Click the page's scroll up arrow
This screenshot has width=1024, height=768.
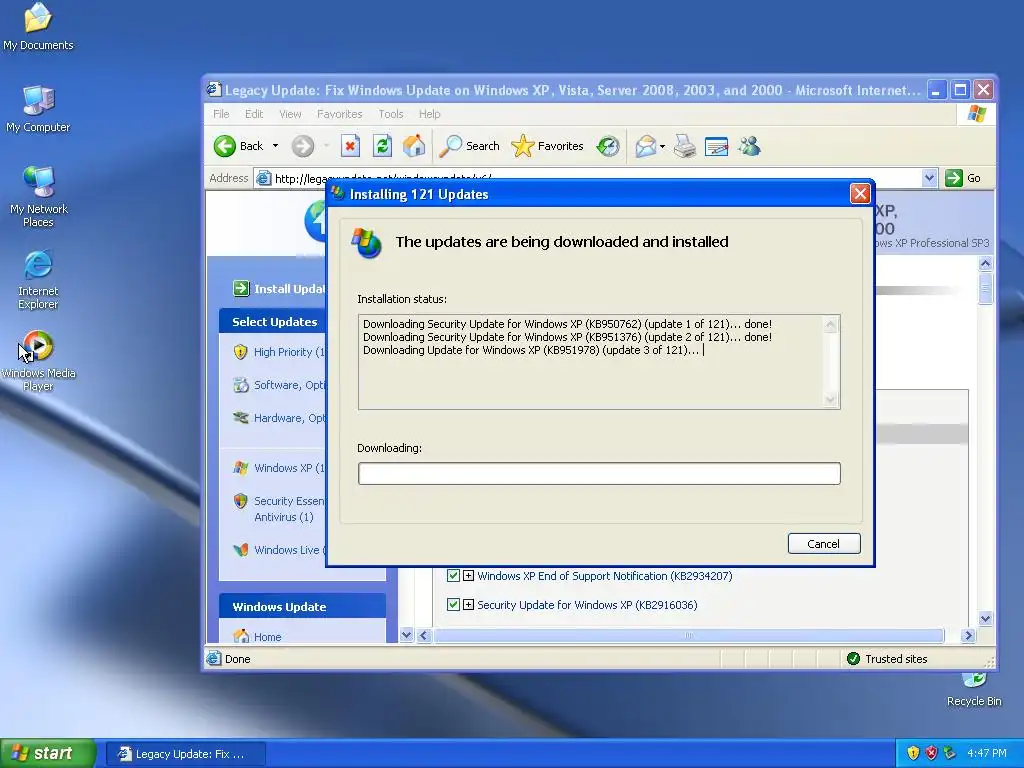(x=985, y=264)
